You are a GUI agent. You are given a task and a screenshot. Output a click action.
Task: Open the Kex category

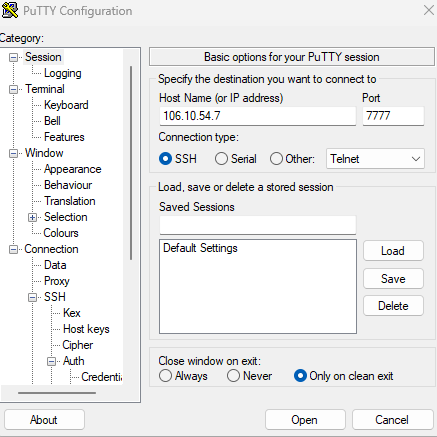pyautogui.click(x=72, y=313)
